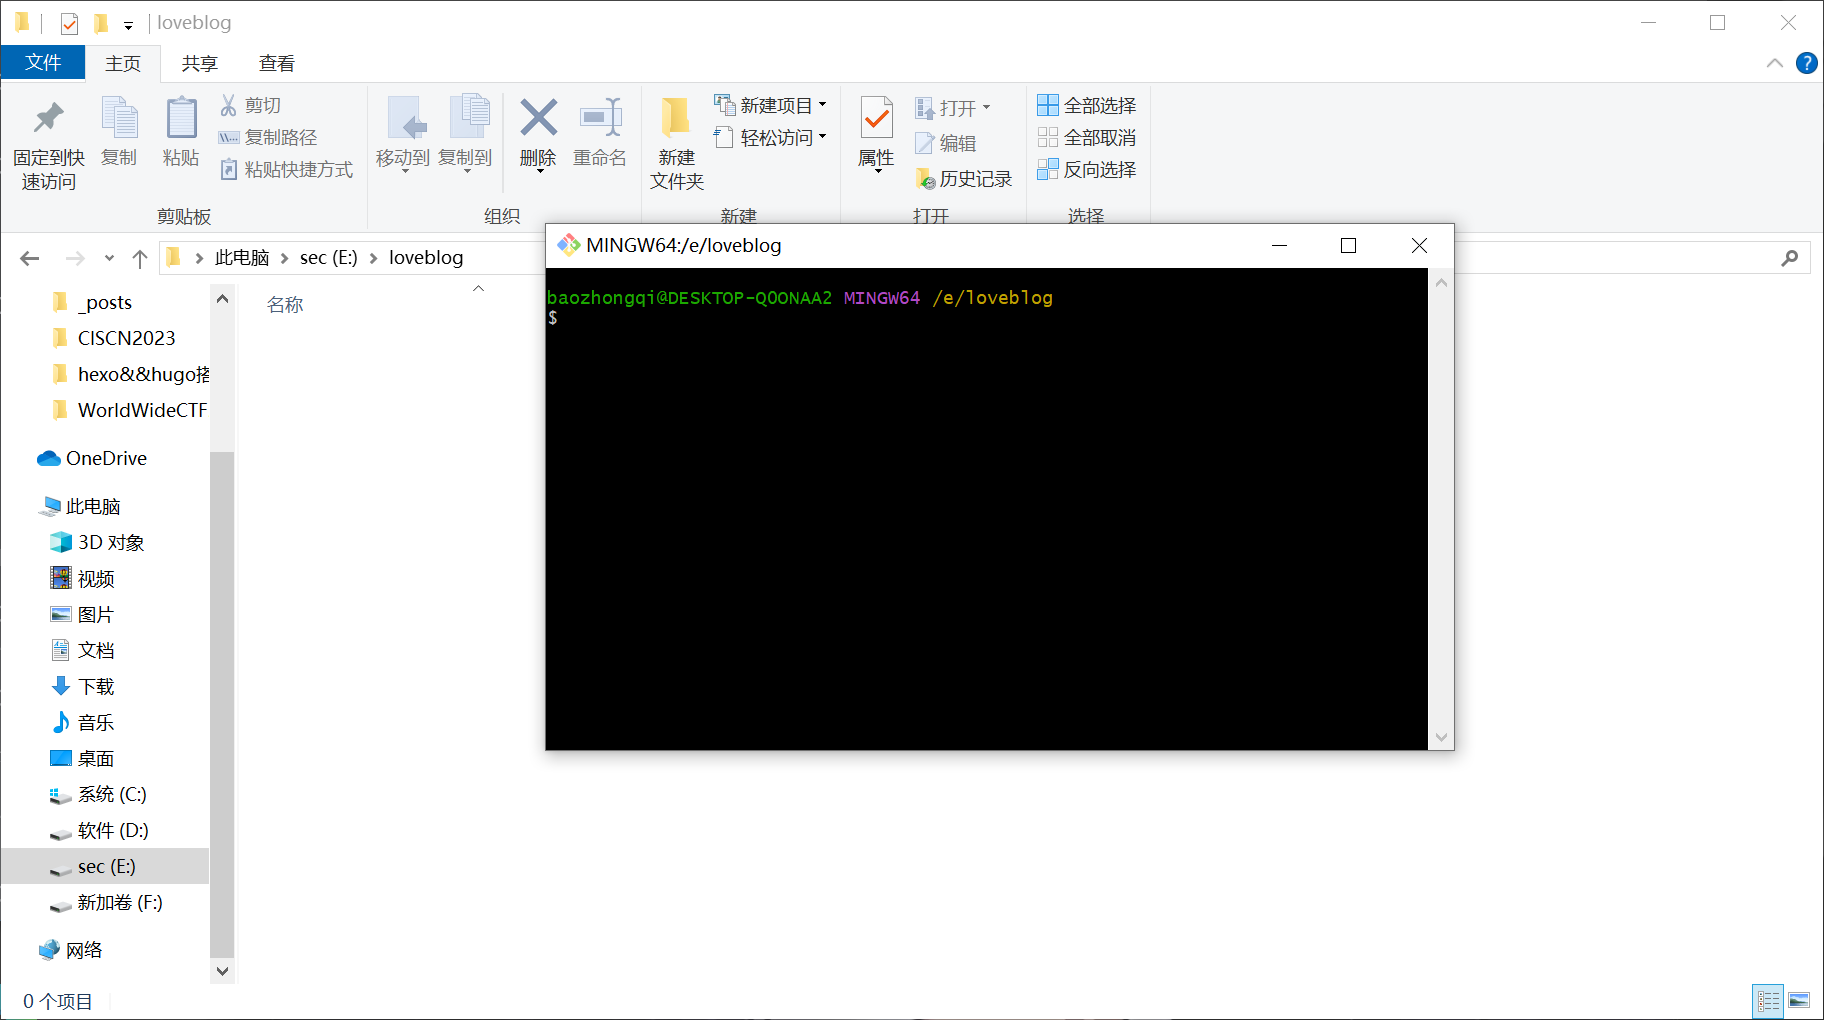Switch to the Share ribbon tab
The image size is (1824, 1020).
tap(199, 63)
